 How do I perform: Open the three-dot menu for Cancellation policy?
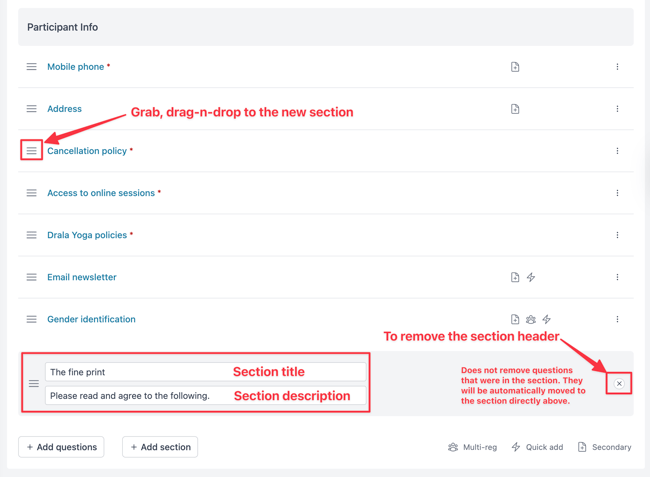point(617,151)
